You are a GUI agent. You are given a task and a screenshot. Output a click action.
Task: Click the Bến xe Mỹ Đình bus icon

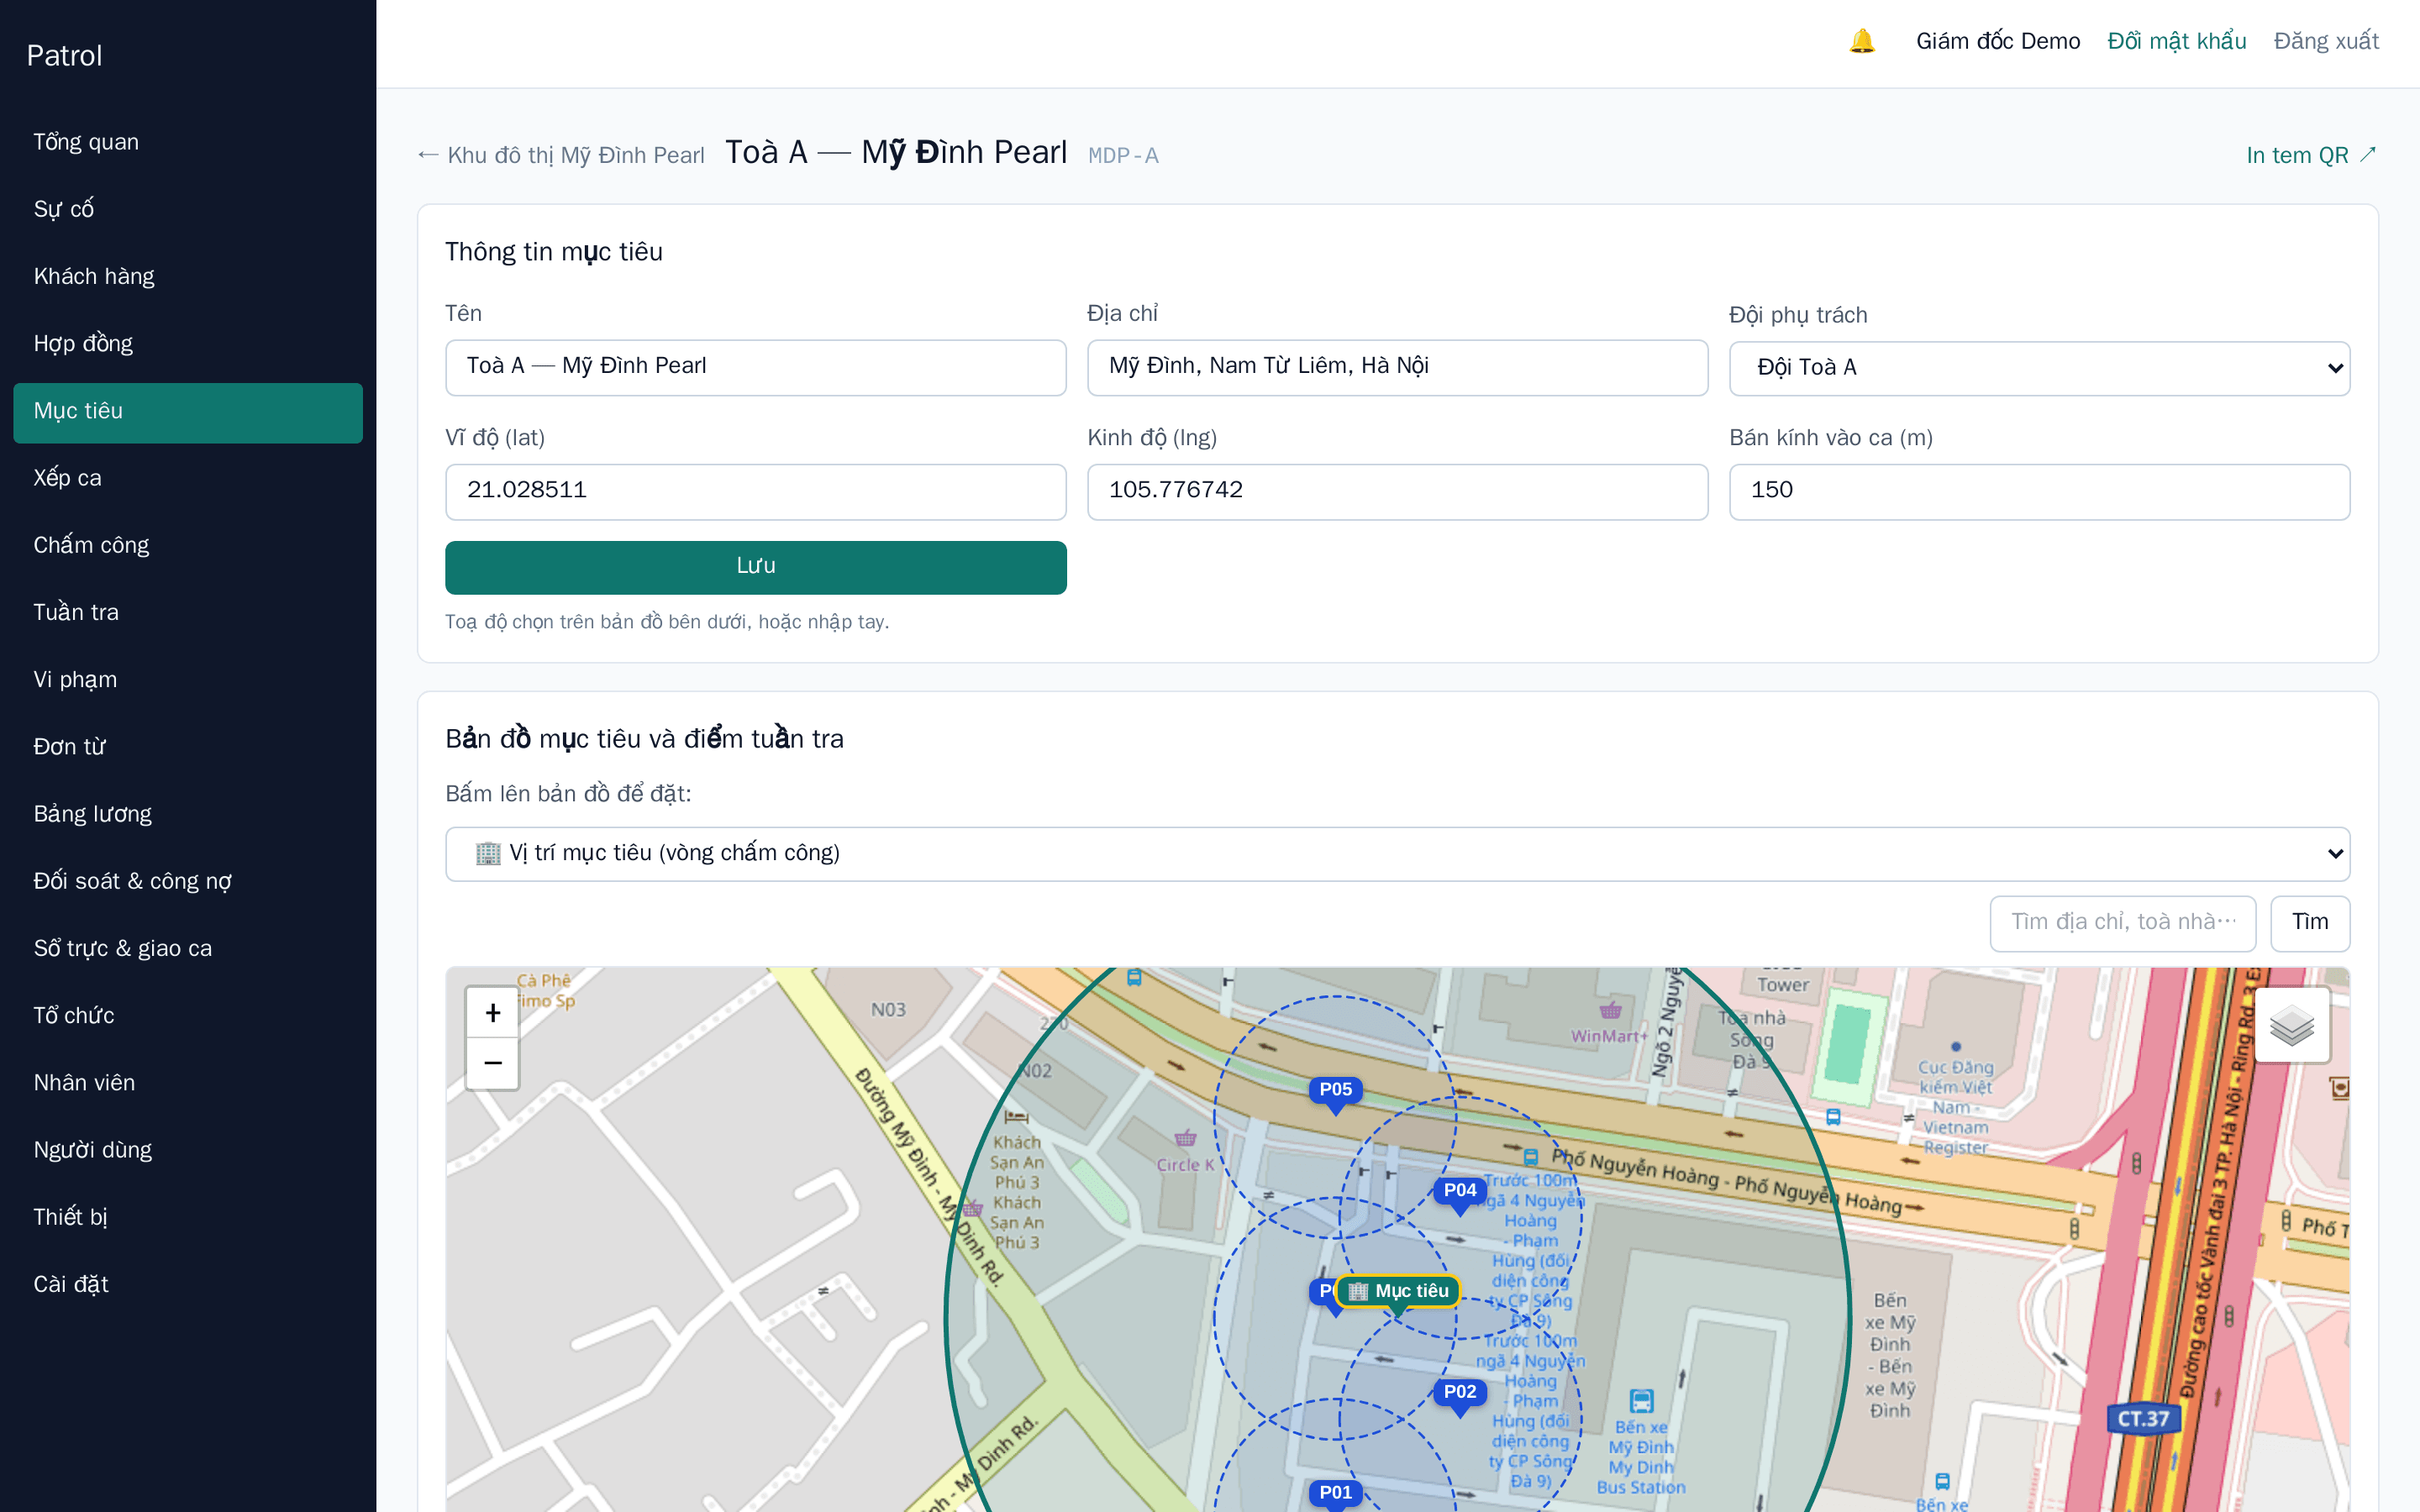[x=1641, y=1400]
